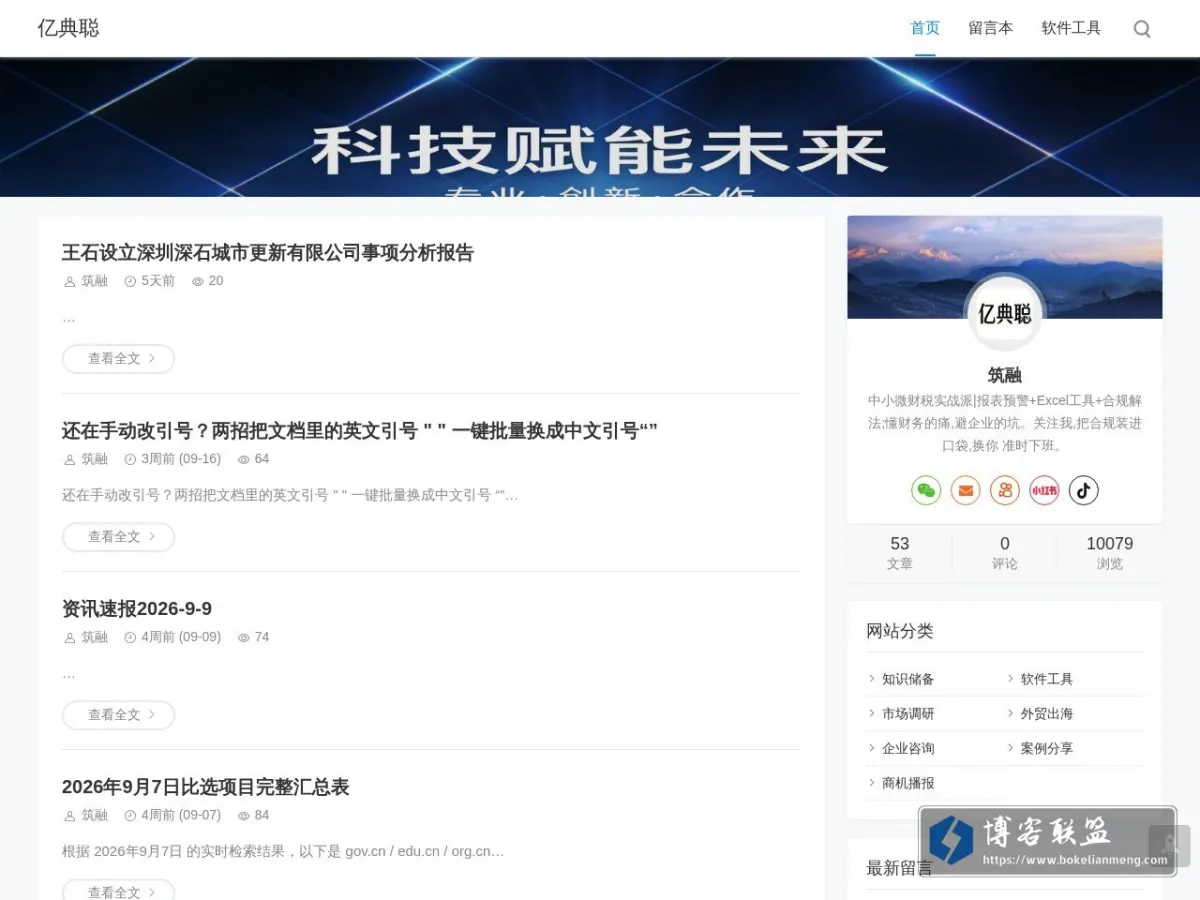Viewport: 1200px width, 900px height.
Task: Click excerpt text 还在手动改引号？两招把文档里的英文引号
Action: [x=290, y=495]
